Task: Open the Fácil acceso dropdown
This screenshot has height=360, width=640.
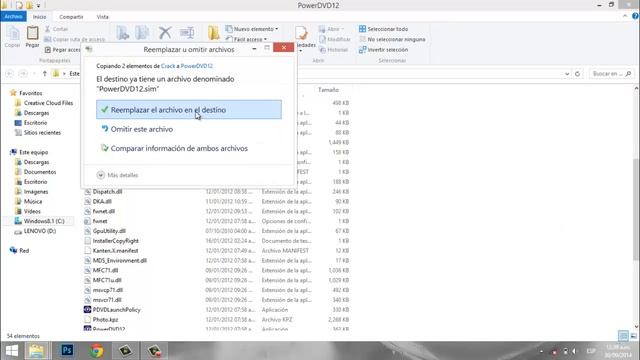Action: 246,39
